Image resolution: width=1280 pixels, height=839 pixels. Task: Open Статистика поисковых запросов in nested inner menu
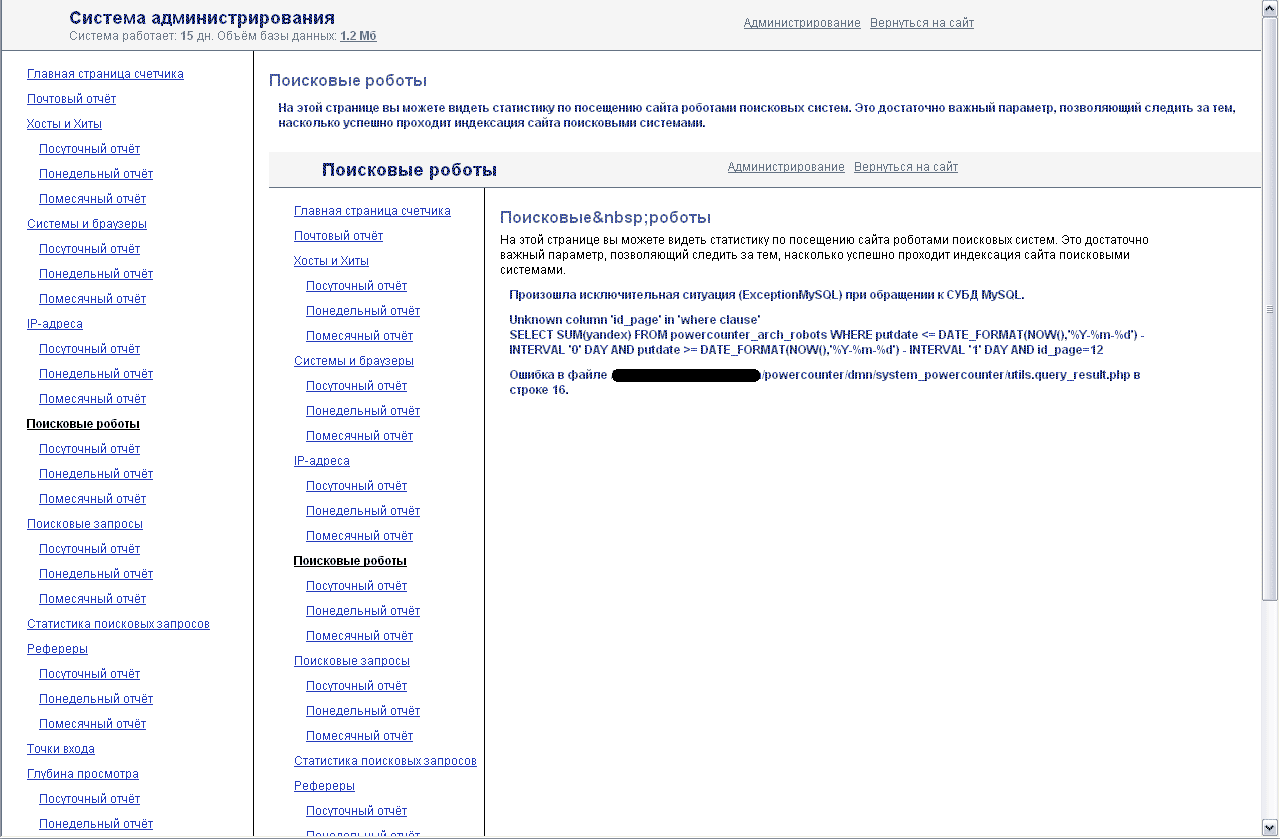point(385,761)
